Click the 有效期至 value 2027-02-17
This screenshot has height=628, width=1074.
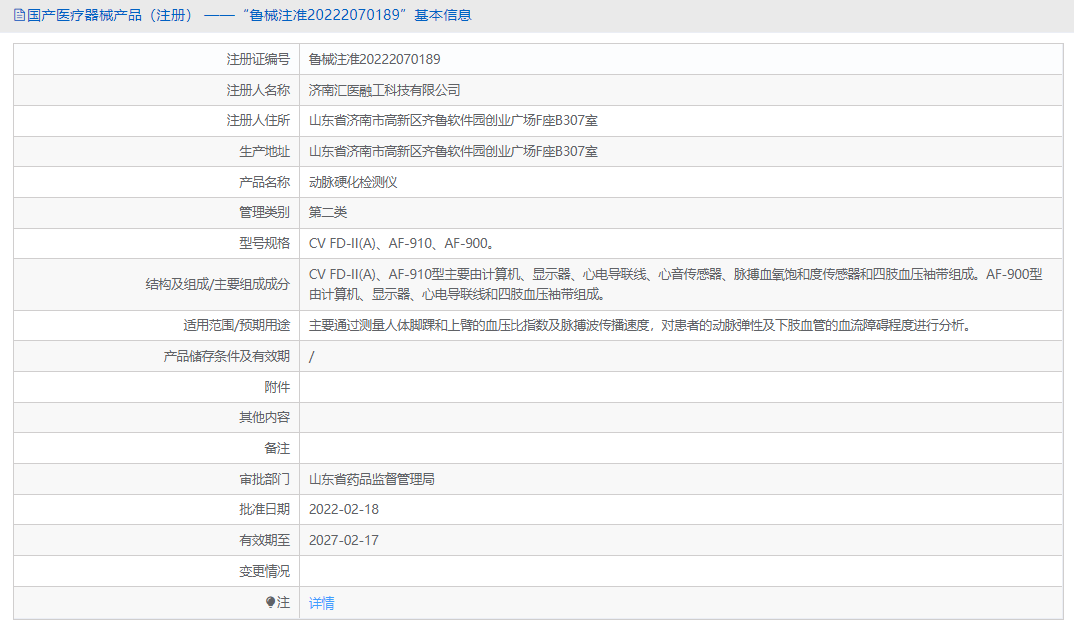click(343, 540)
